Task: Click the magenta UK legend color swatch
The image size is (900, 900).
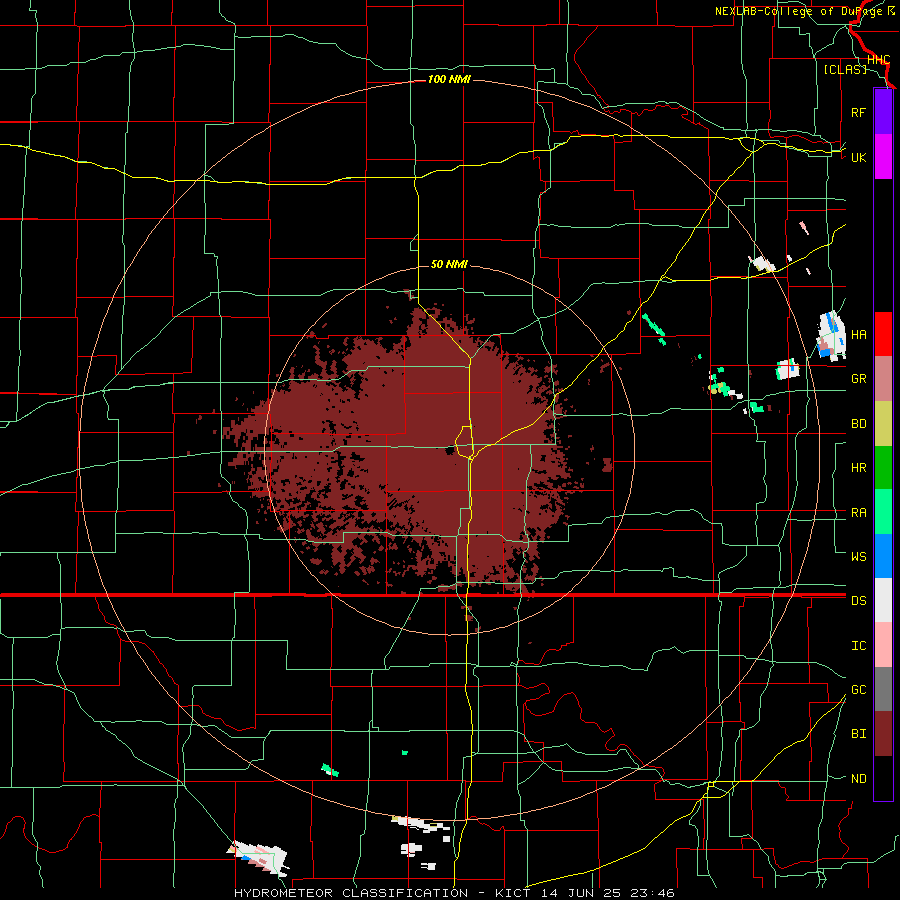Action: 883,157
